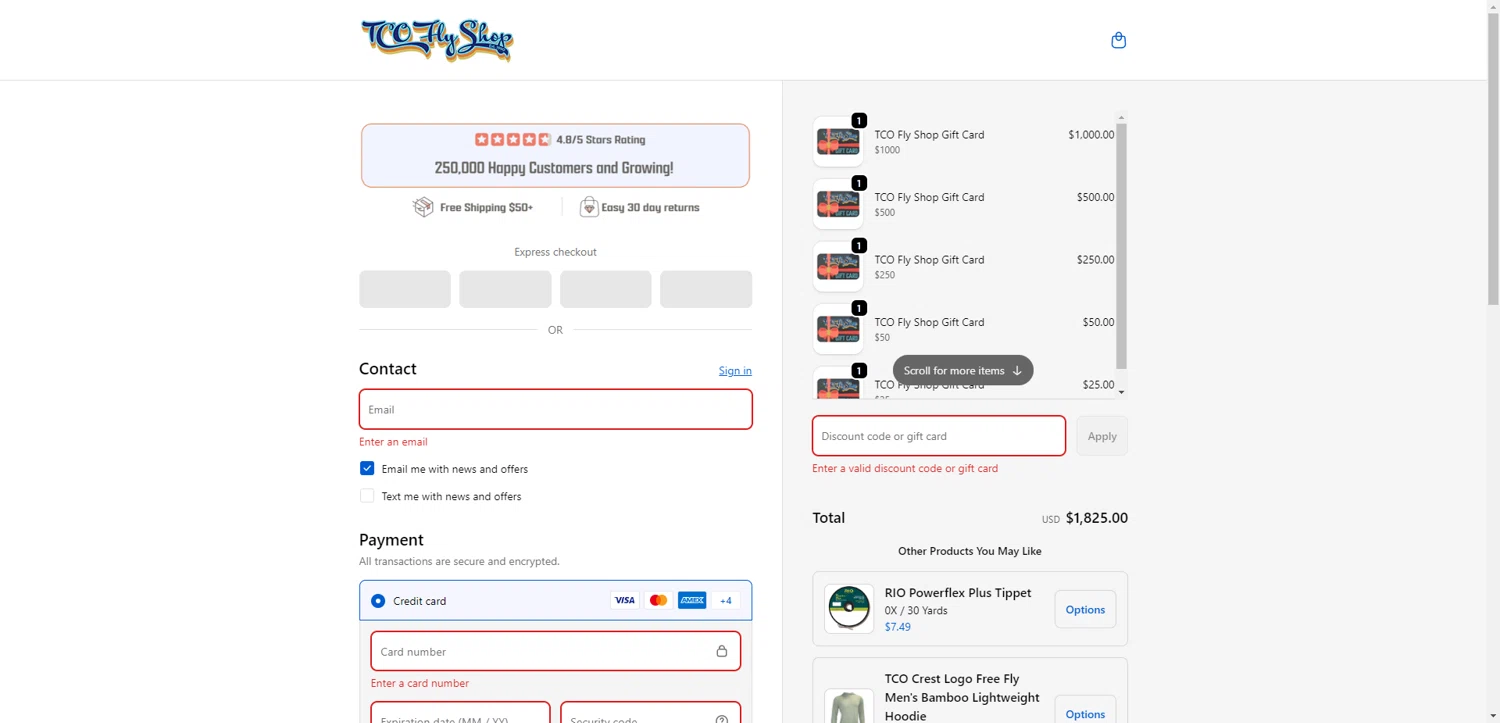Click '250,000 Happy Customers and Growing!' banner text
1500x723 pixels.
(554, 168)
